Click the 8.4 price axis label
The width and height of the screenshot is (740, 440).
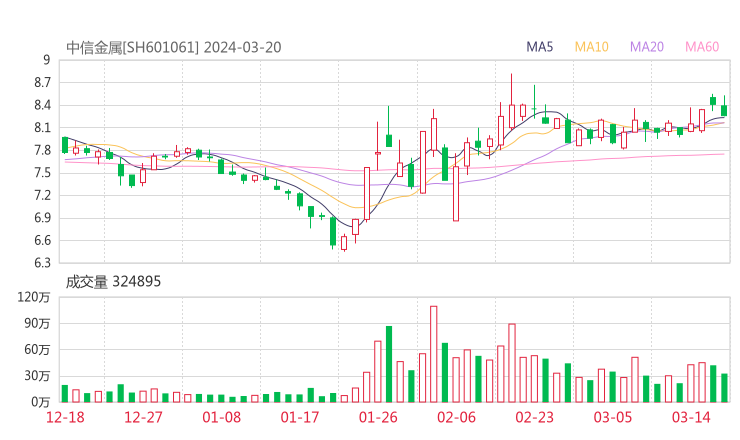coord(42,105)
